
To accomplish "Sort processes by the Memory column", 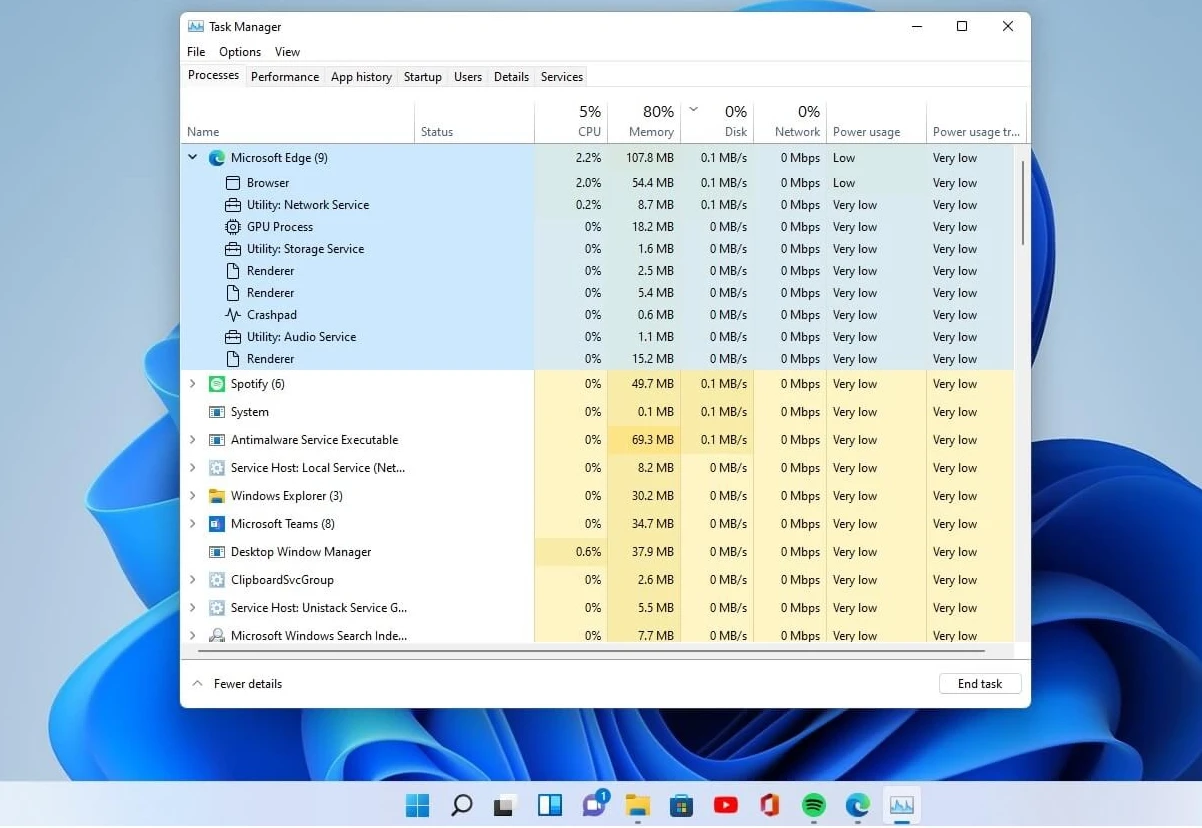I will click(x=650, y=131).
